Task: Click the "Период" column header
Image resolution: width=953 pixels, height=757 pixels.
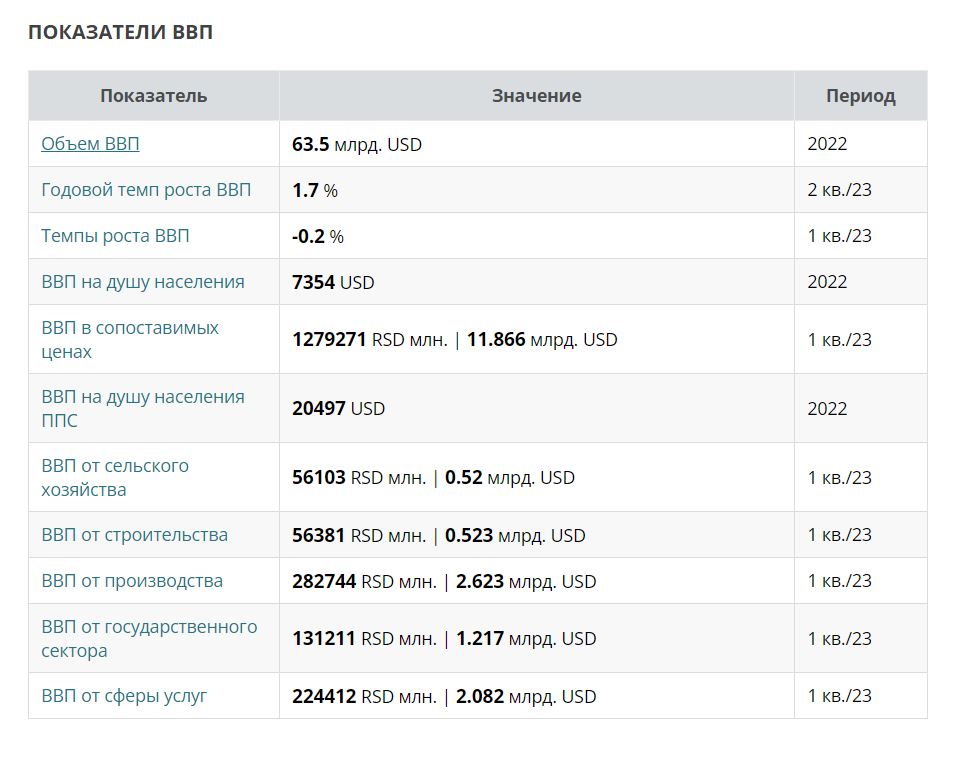Action: (860, 96)
